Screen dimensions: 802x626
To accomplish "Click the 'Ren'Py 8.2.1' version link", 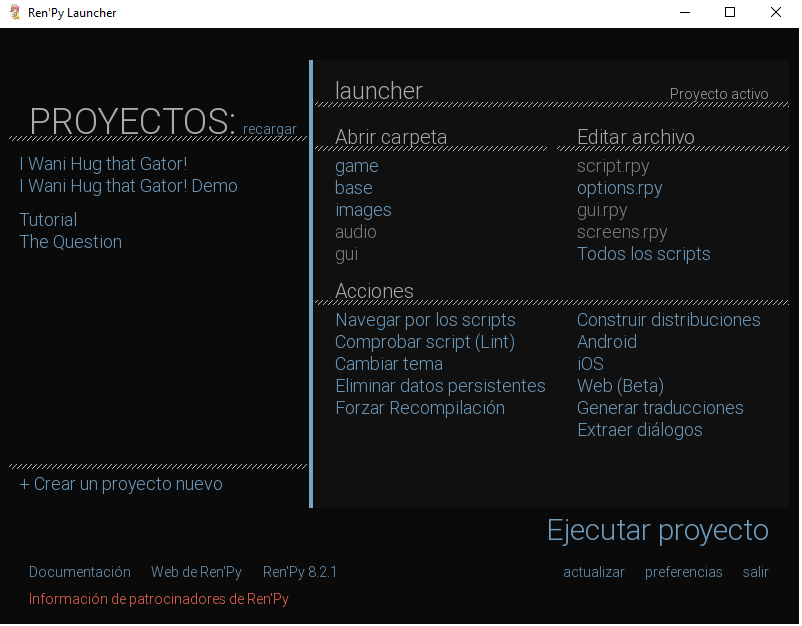I will [300, 572].
